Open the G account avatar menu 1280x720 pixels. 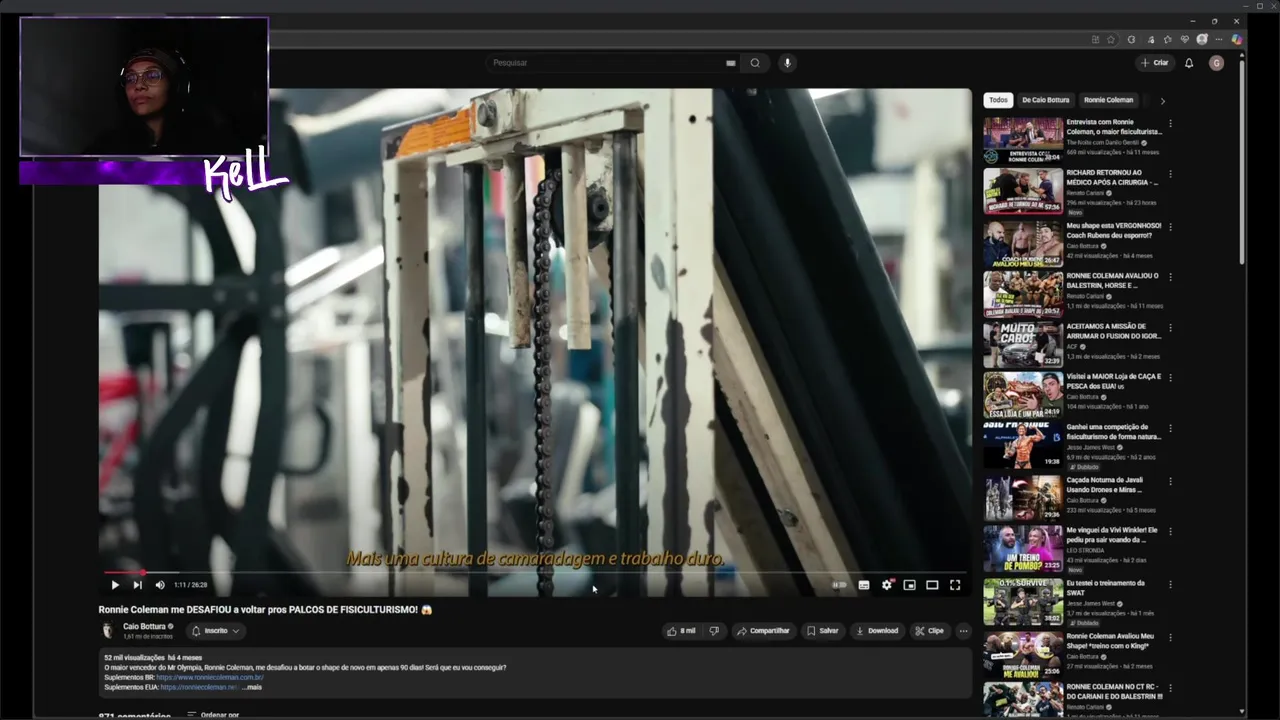click(x=1216, y=63)
